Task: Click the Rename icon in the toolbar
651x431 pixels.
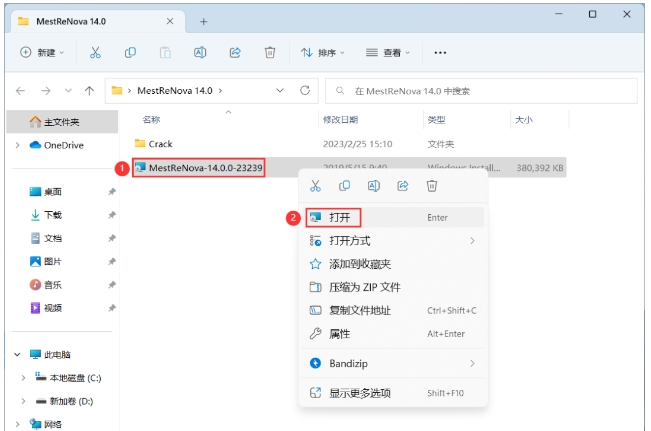Action: 200,53
